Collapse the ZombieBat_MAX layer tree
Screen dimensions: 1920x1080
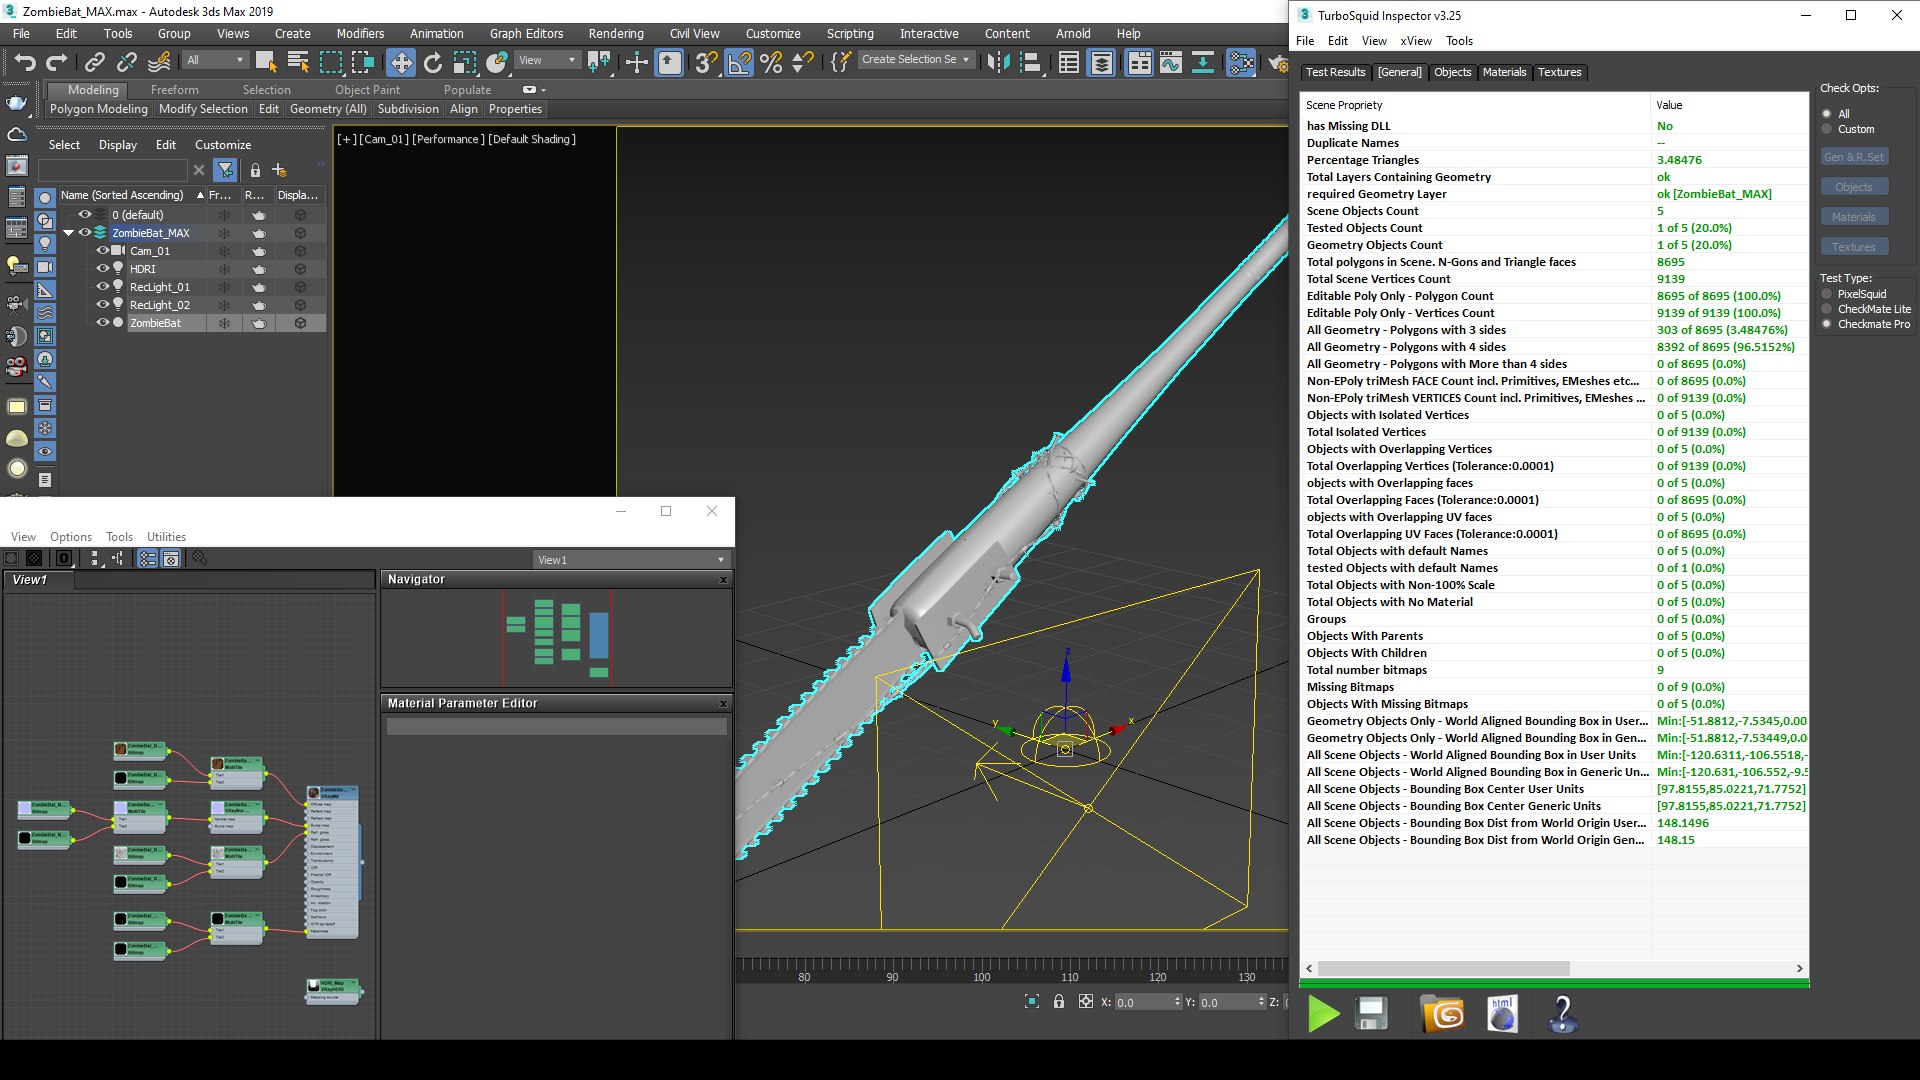(68, 233)
